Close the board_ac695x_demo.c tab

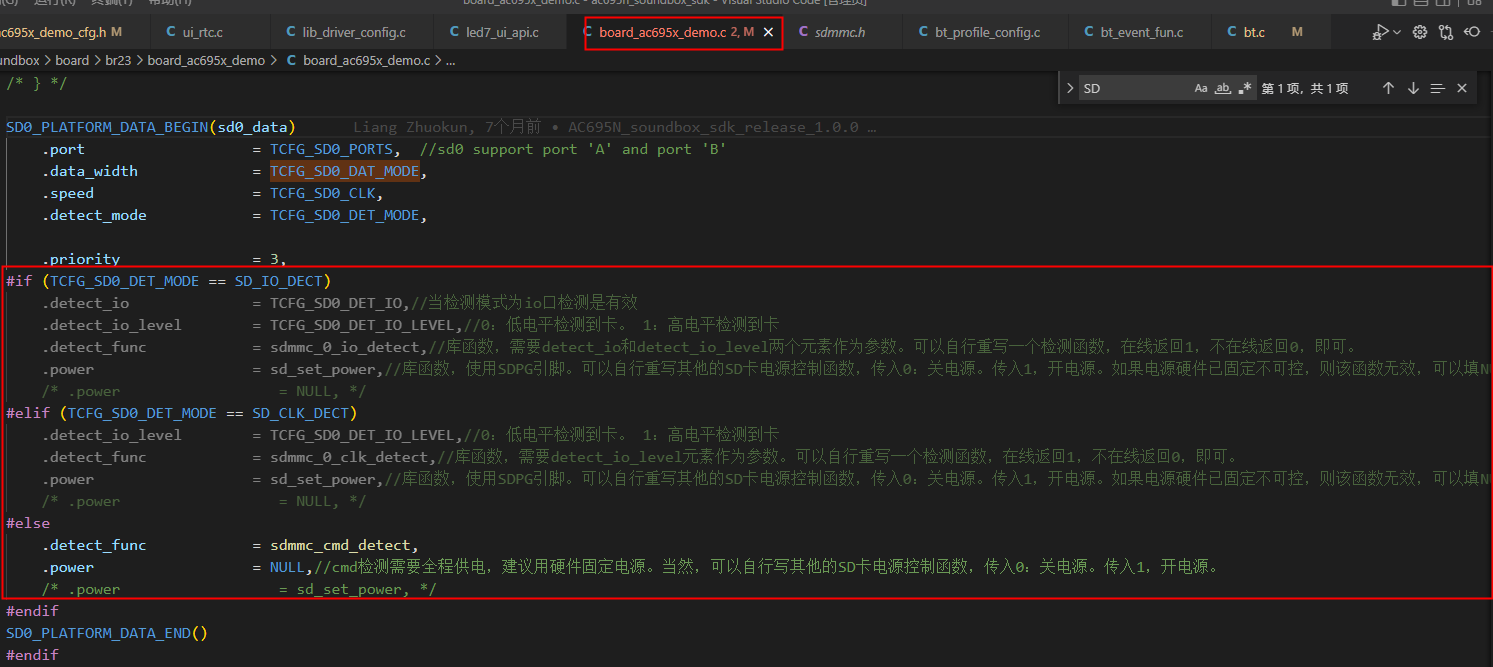[768, 33]
